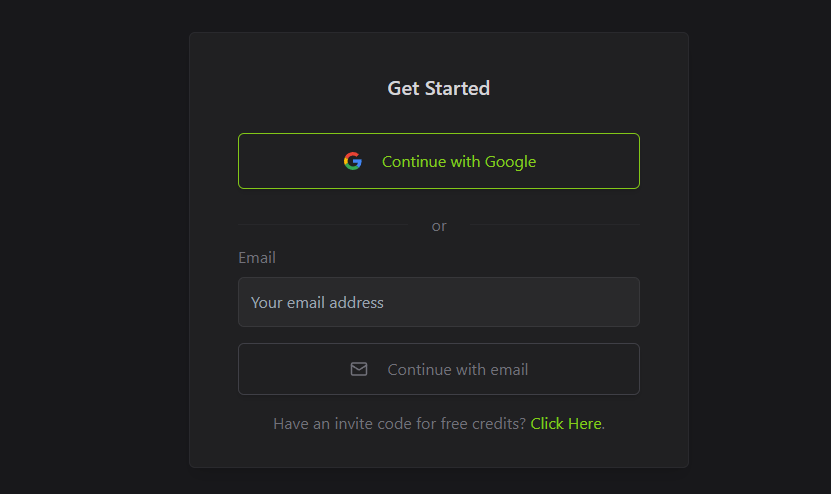Focus the "Your email address" input field
The image size is (831, 494).
pyautogui.click(x=438, y=302)
